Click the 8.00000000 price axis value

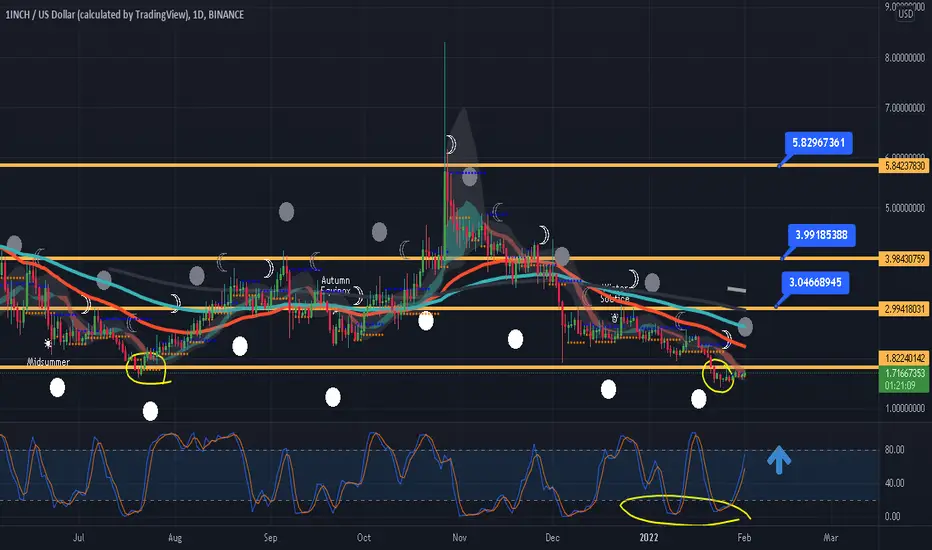(x=905, y=58)
